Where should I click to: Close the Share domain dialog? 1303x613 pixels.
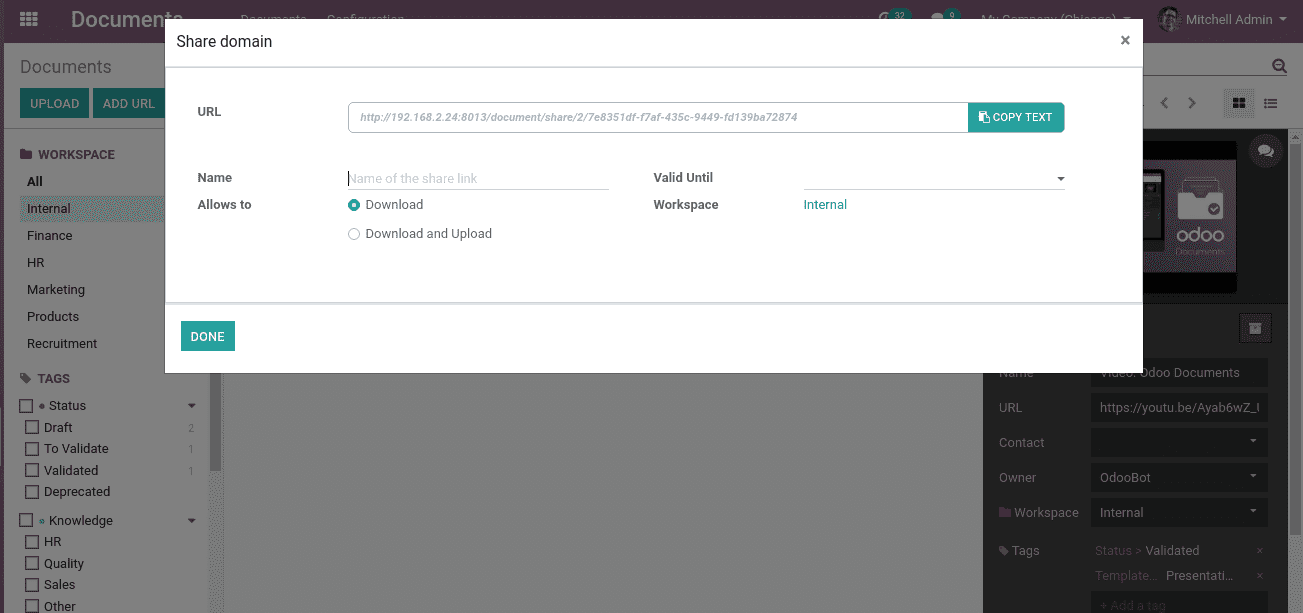1125,40
